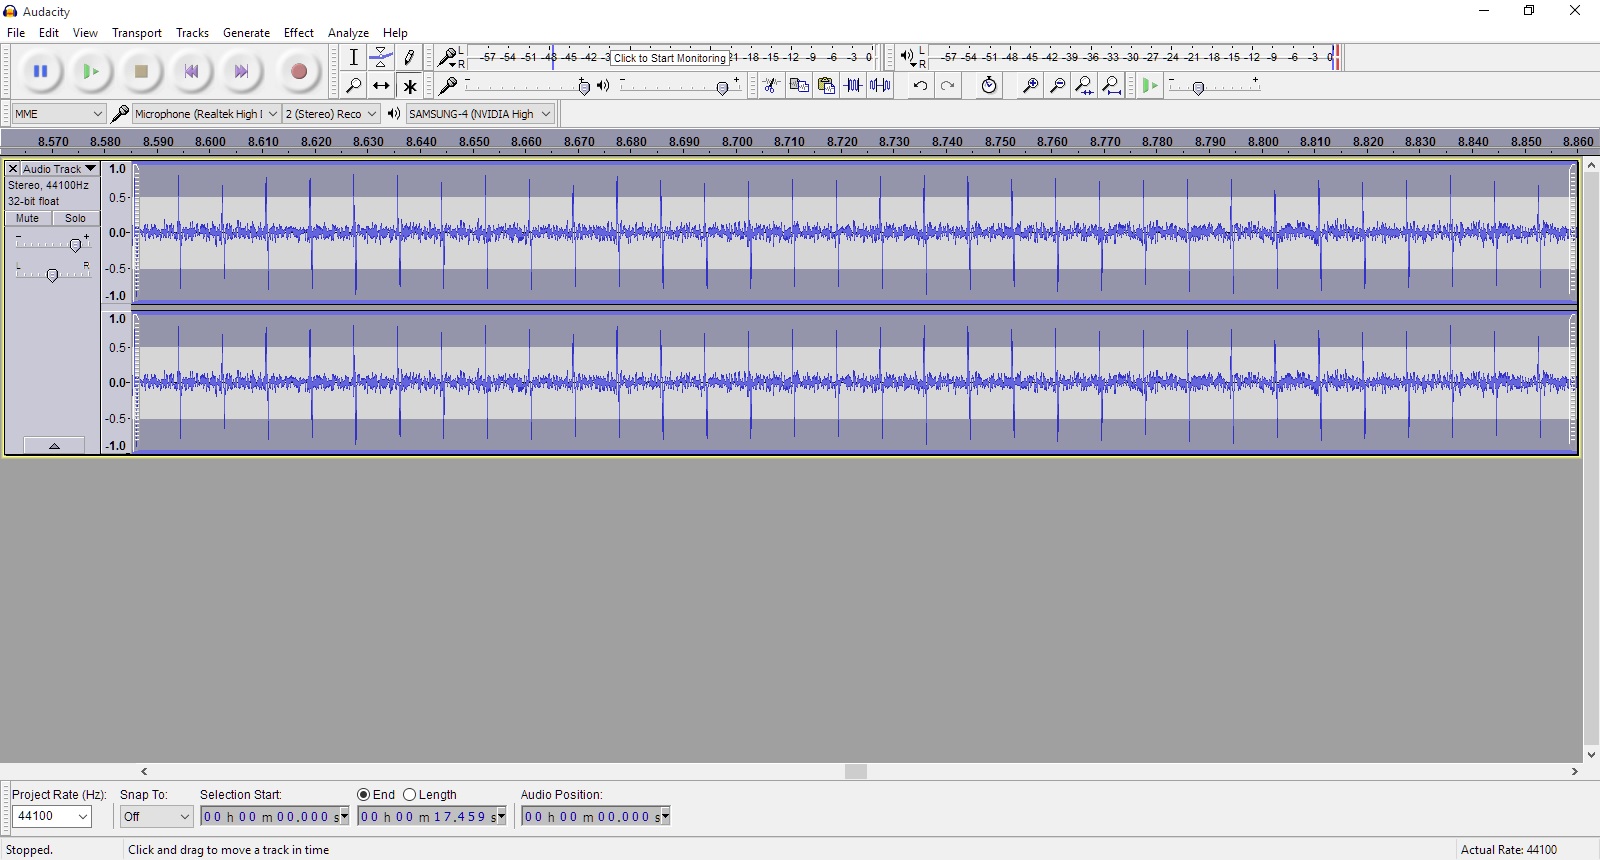
Task: Activate the Time Shift tool
Action: point(381,86)
